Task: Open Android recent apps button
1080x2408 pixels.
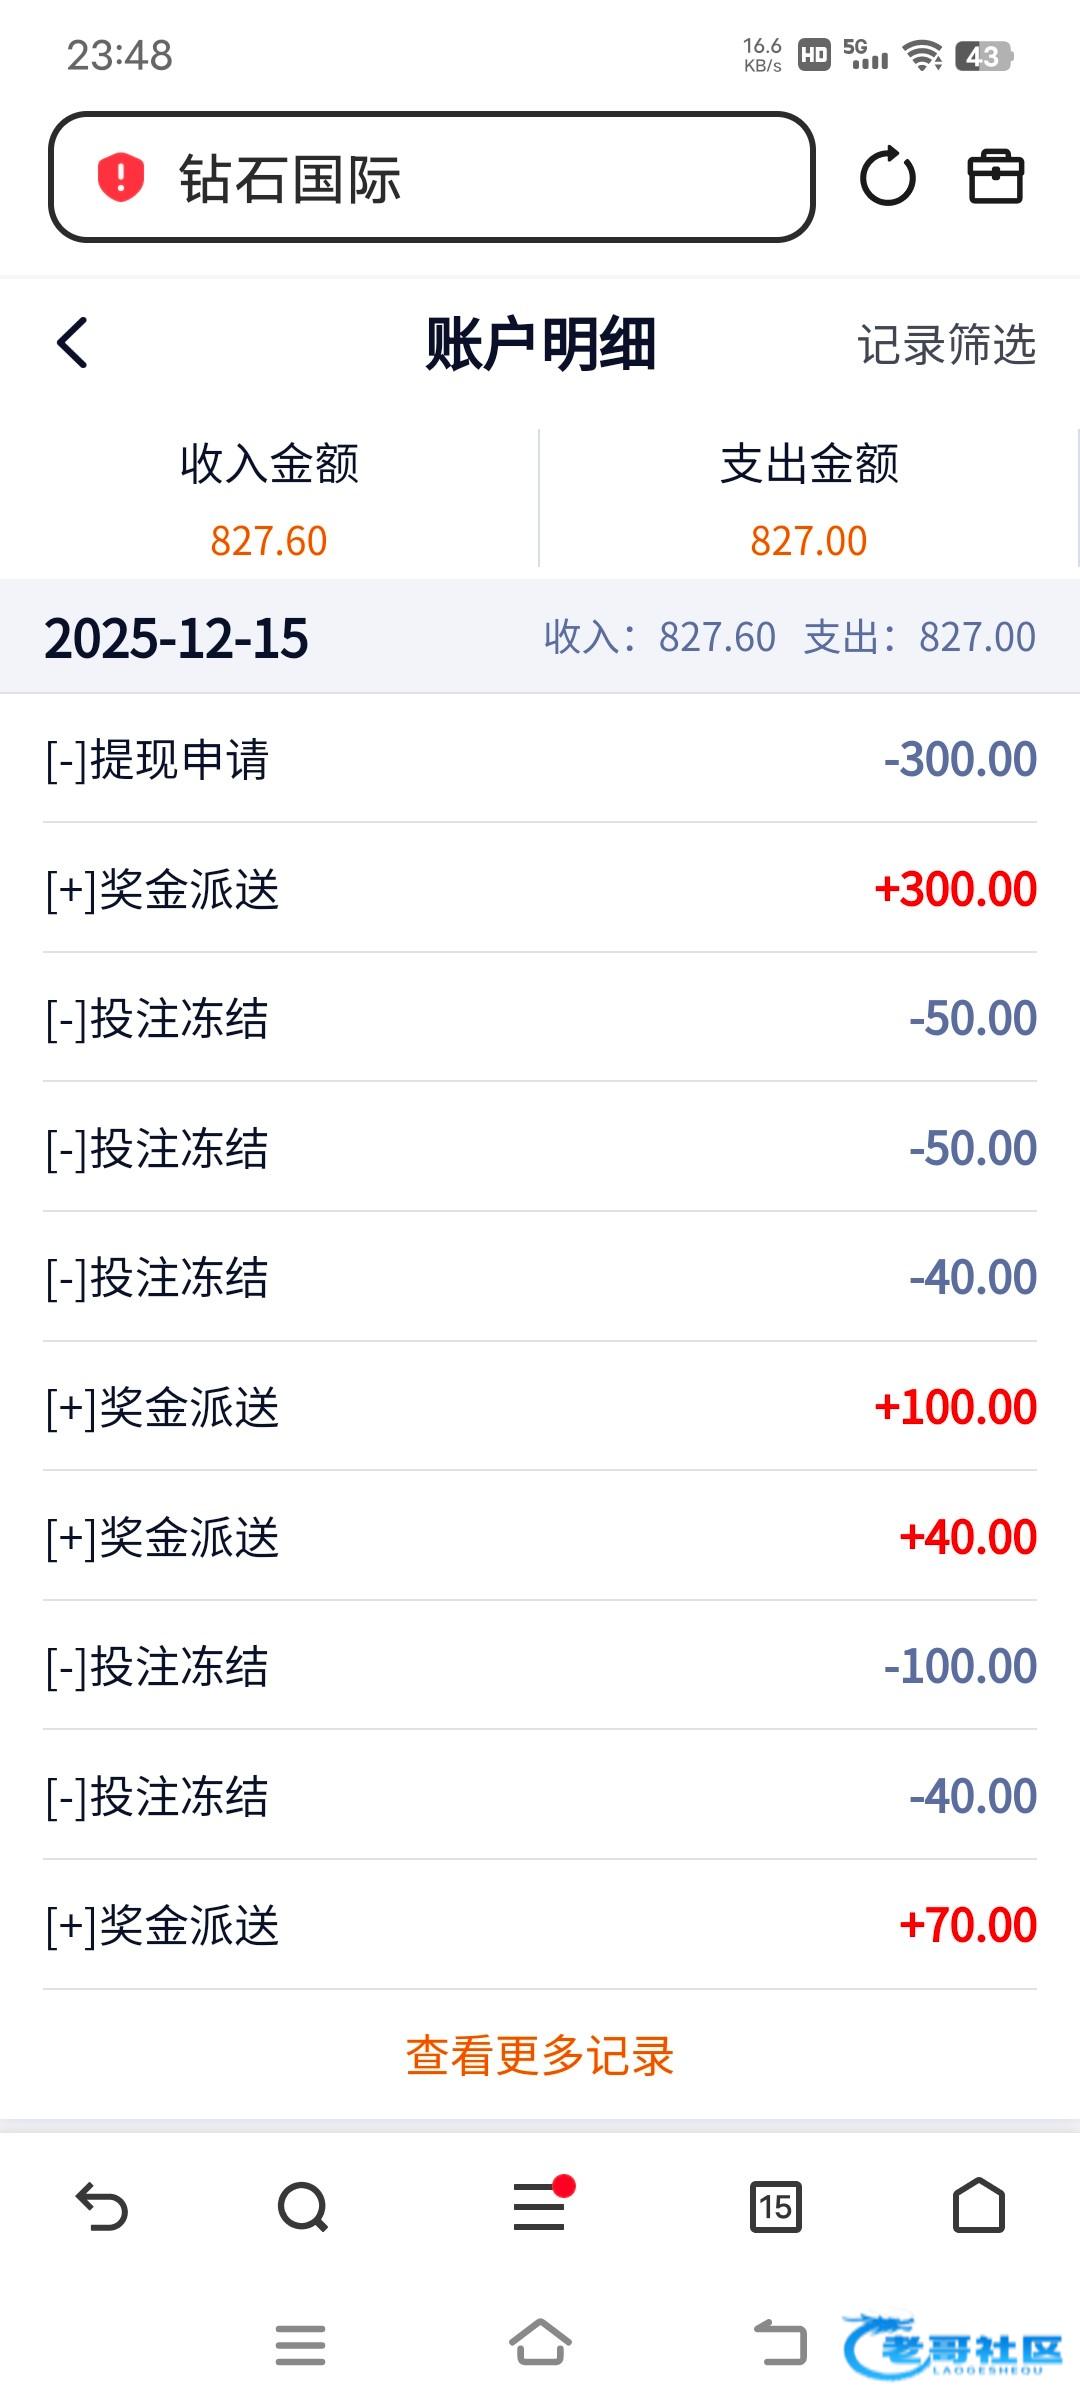Action: click(x=300, y=2344)
